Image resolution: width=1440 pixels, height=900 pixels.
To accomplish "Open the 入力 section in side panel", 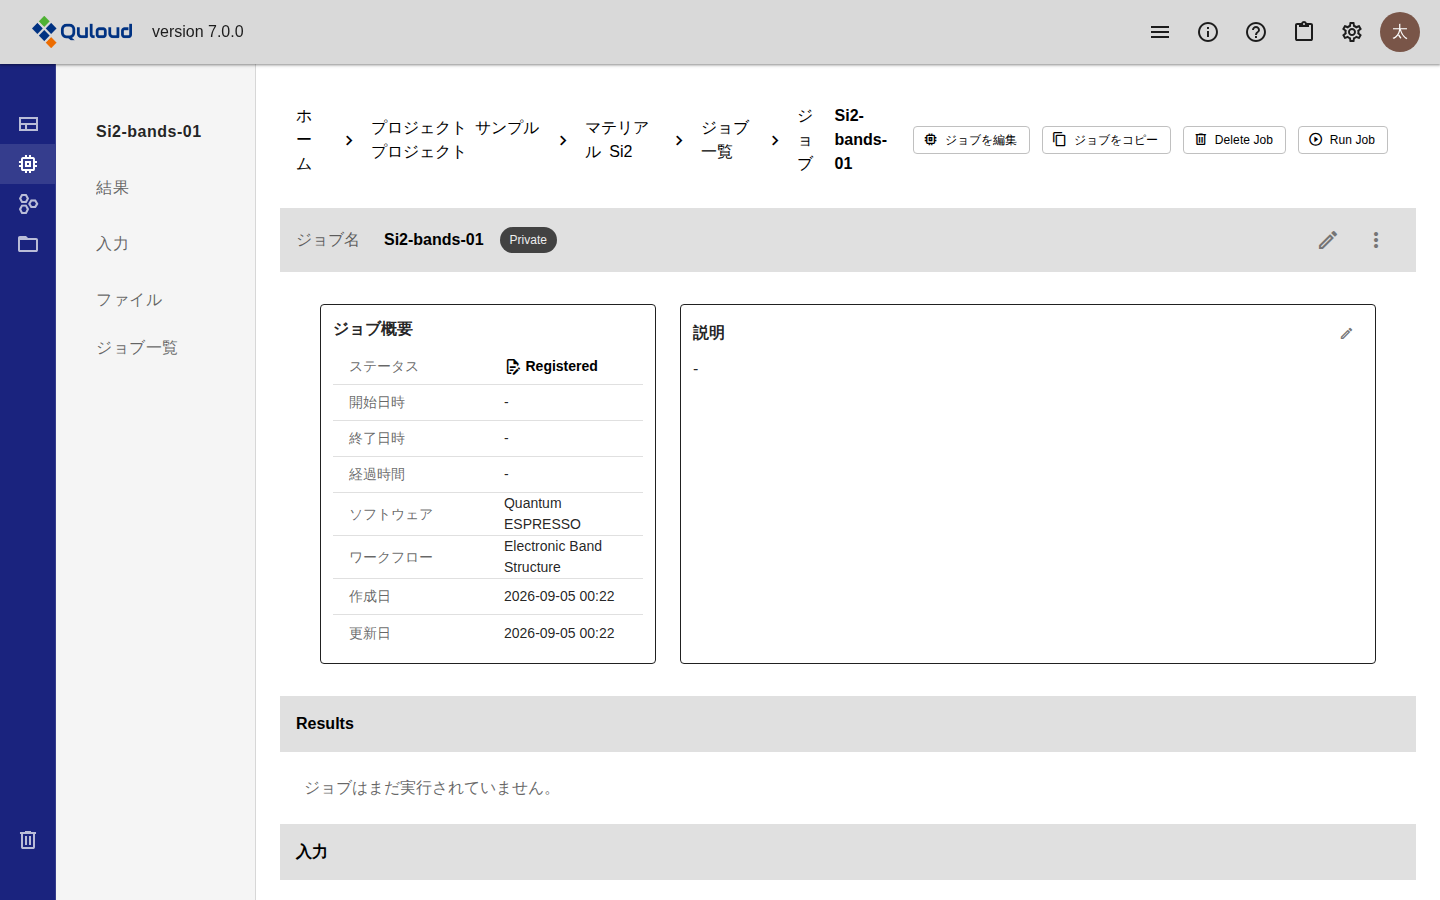I will click(112, 244).
